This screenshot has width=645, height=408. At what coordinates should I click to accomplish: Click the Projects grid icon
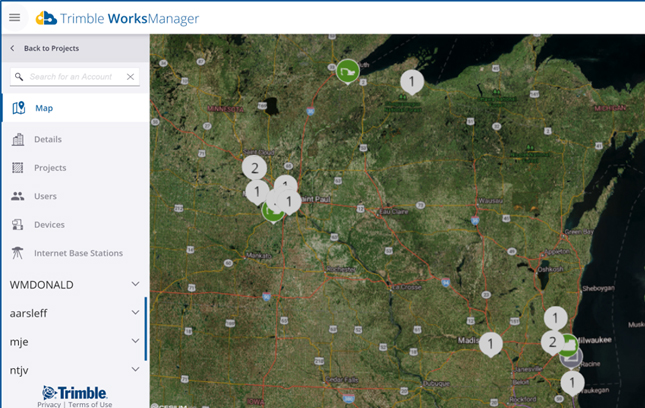(18, 168)
